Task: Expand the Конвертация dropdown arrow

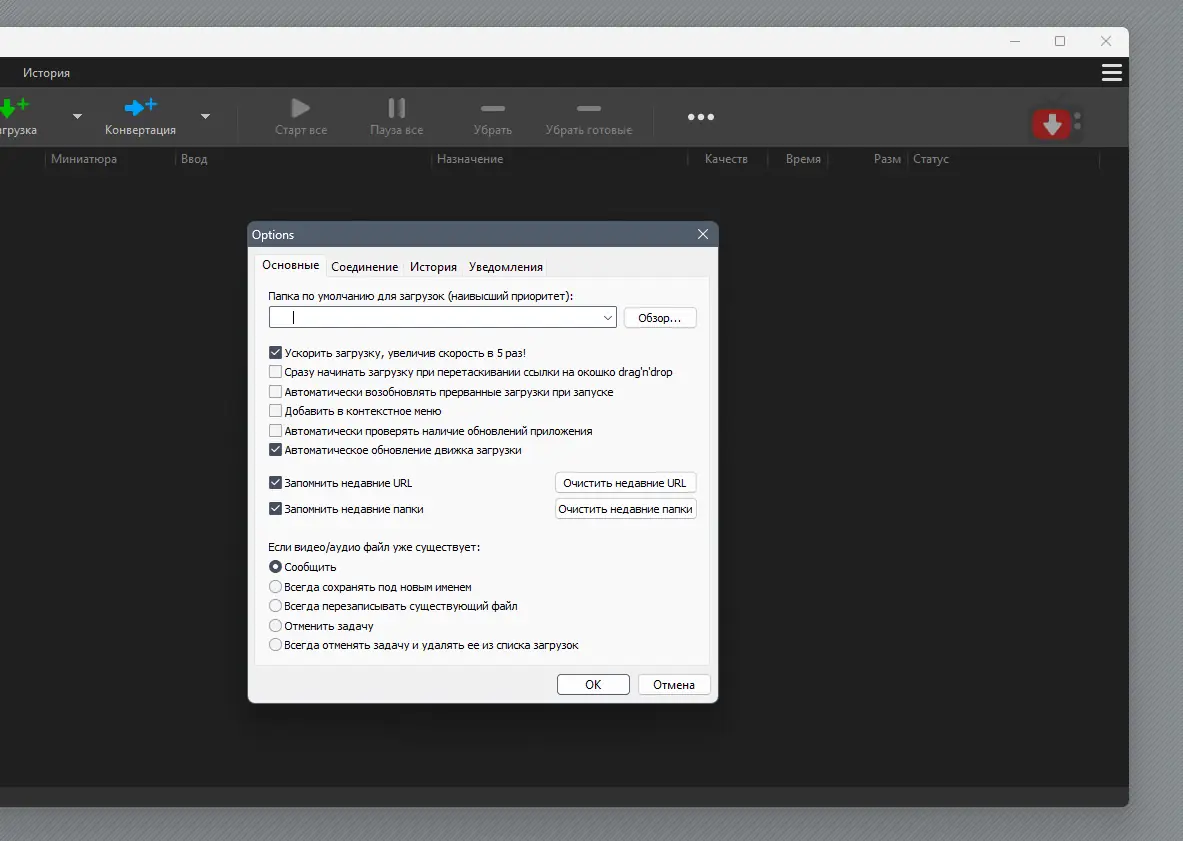Action: coord(205,117)
